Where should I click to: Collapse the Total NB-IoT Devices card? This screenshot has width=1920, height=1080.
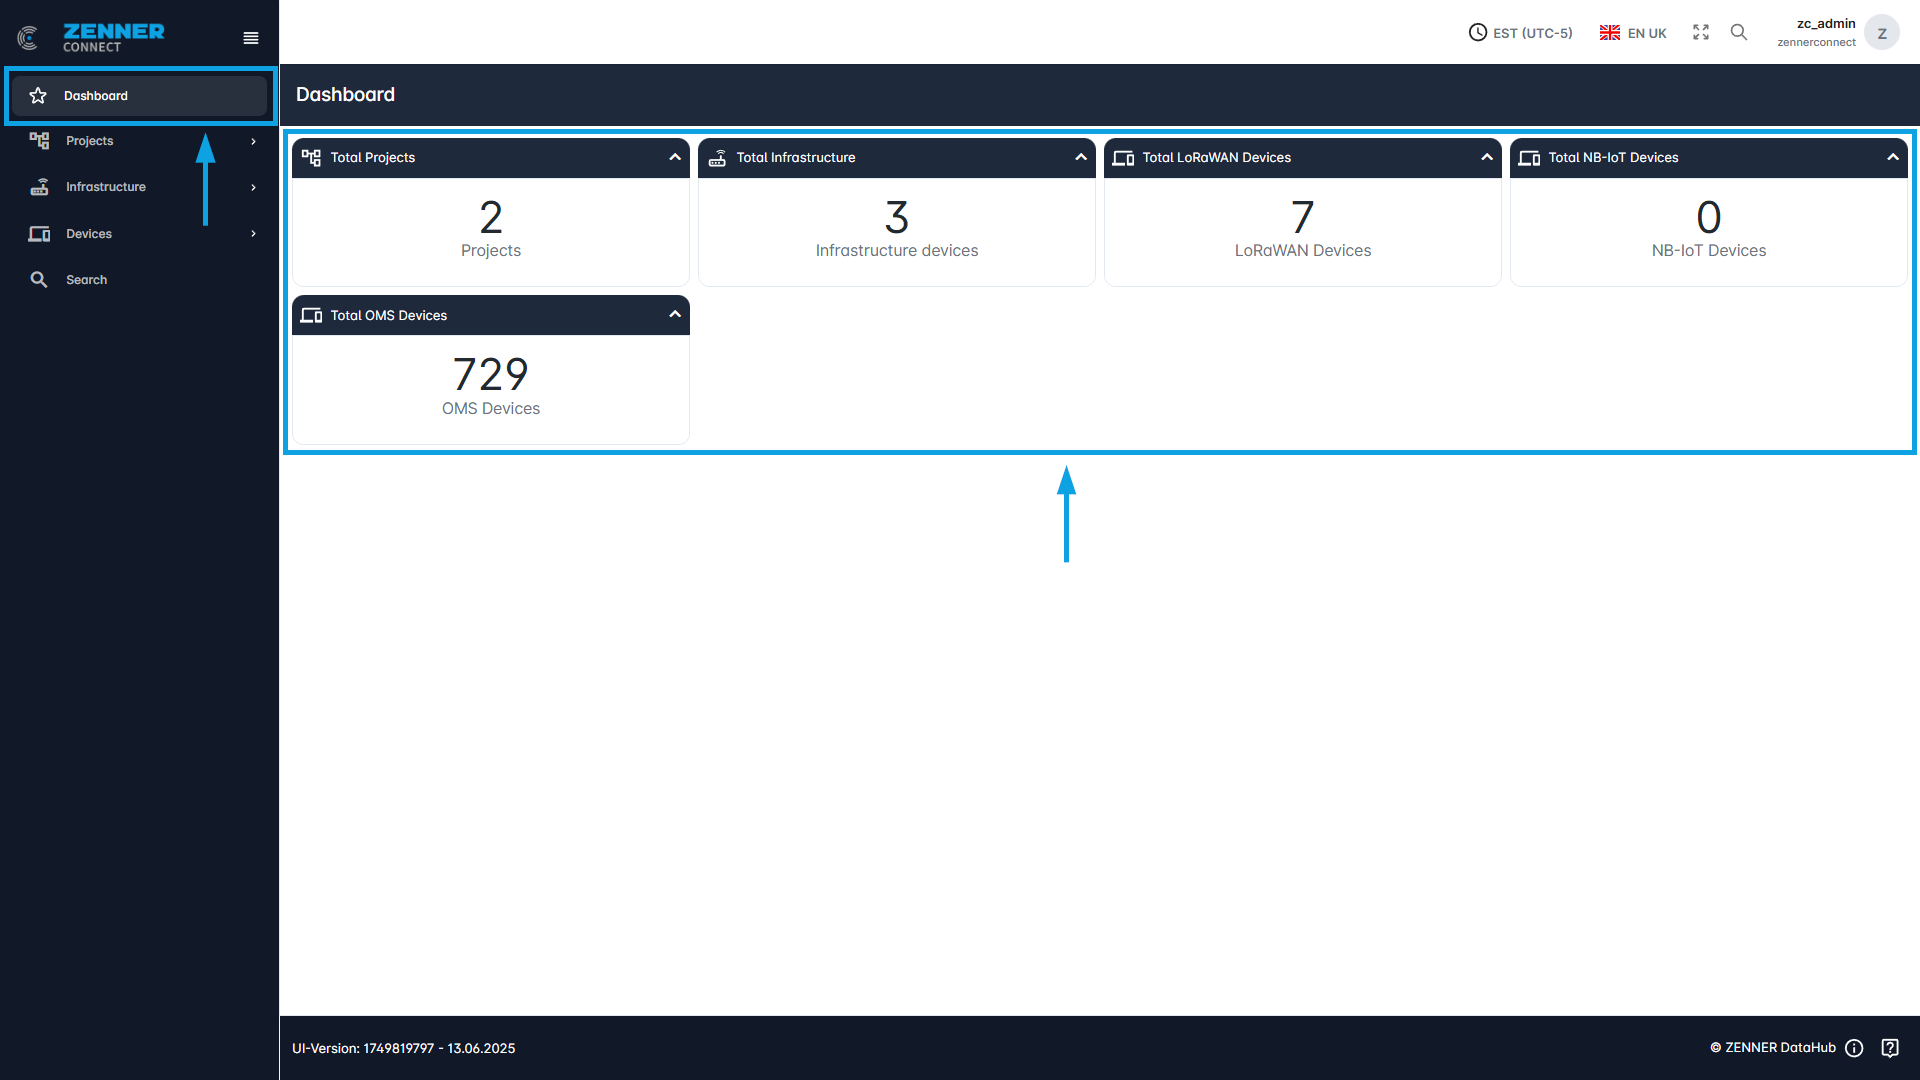[1894, 157]
